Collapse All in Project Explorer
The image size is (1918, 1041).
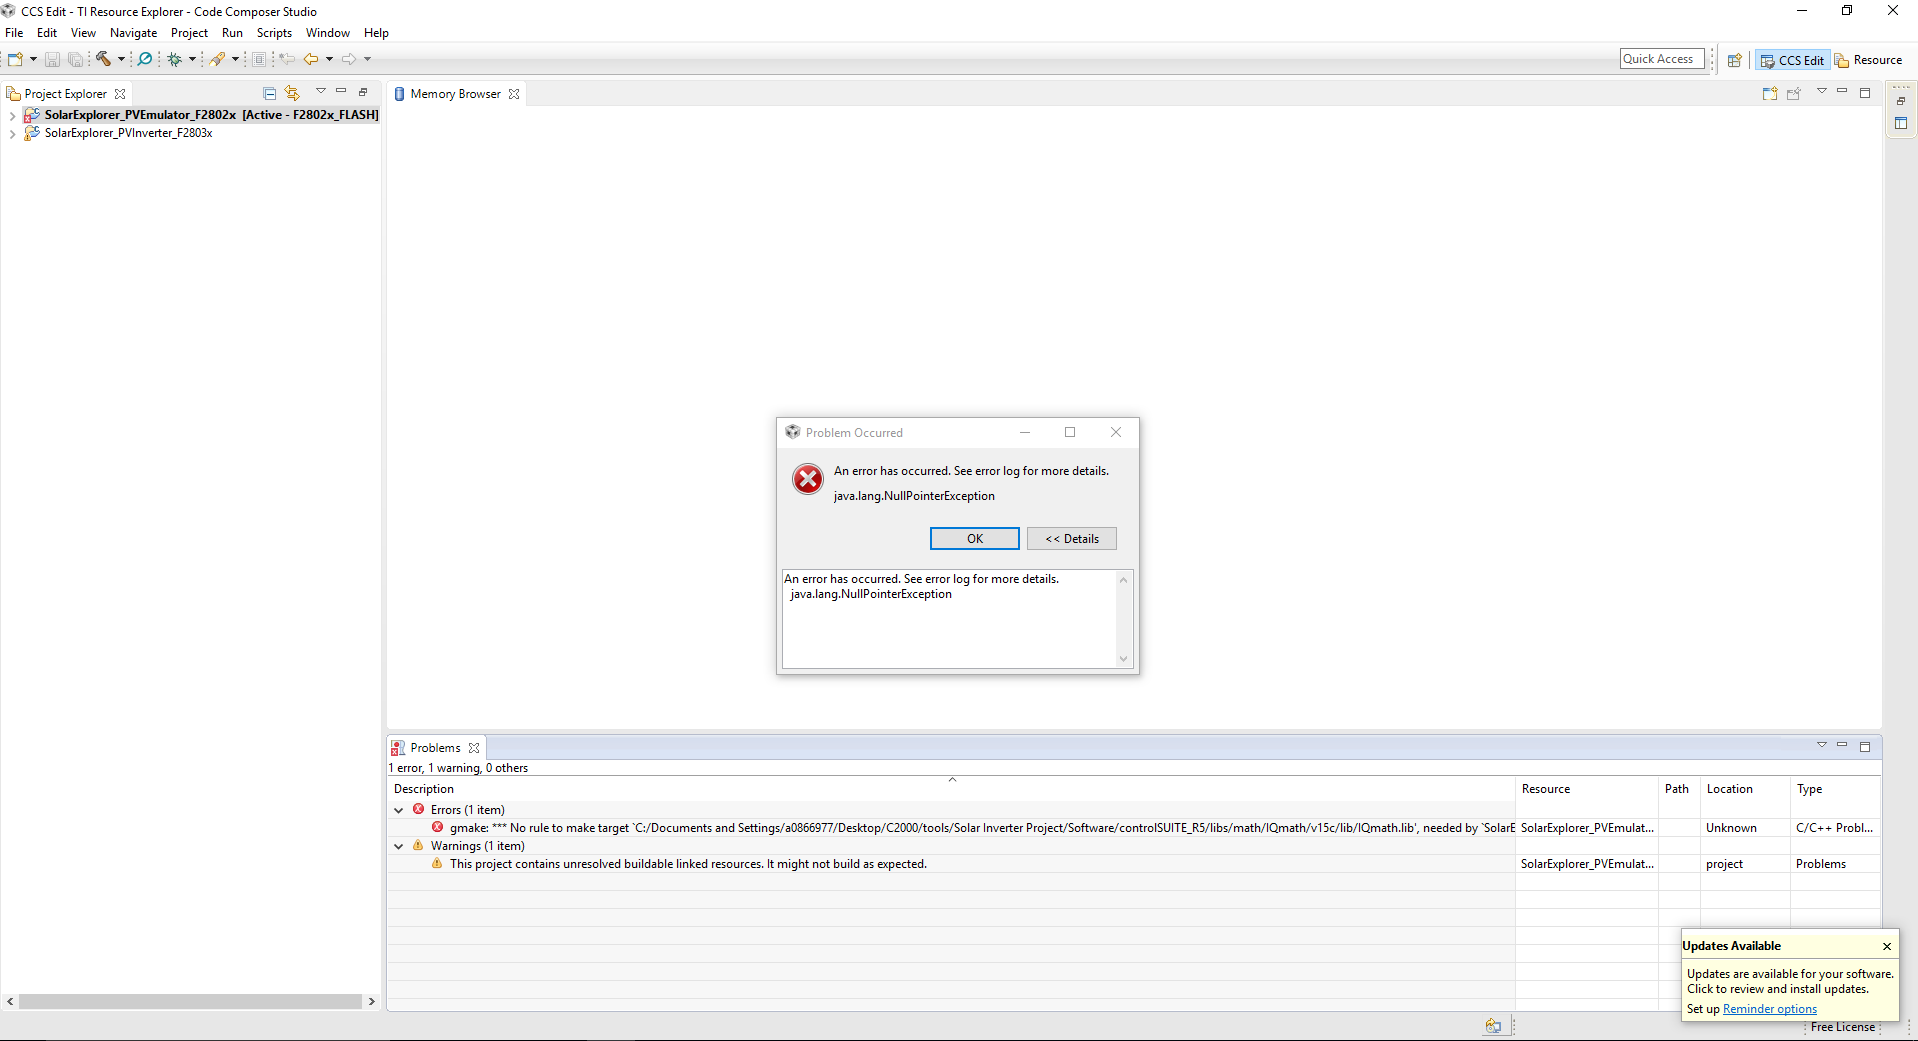269,92
